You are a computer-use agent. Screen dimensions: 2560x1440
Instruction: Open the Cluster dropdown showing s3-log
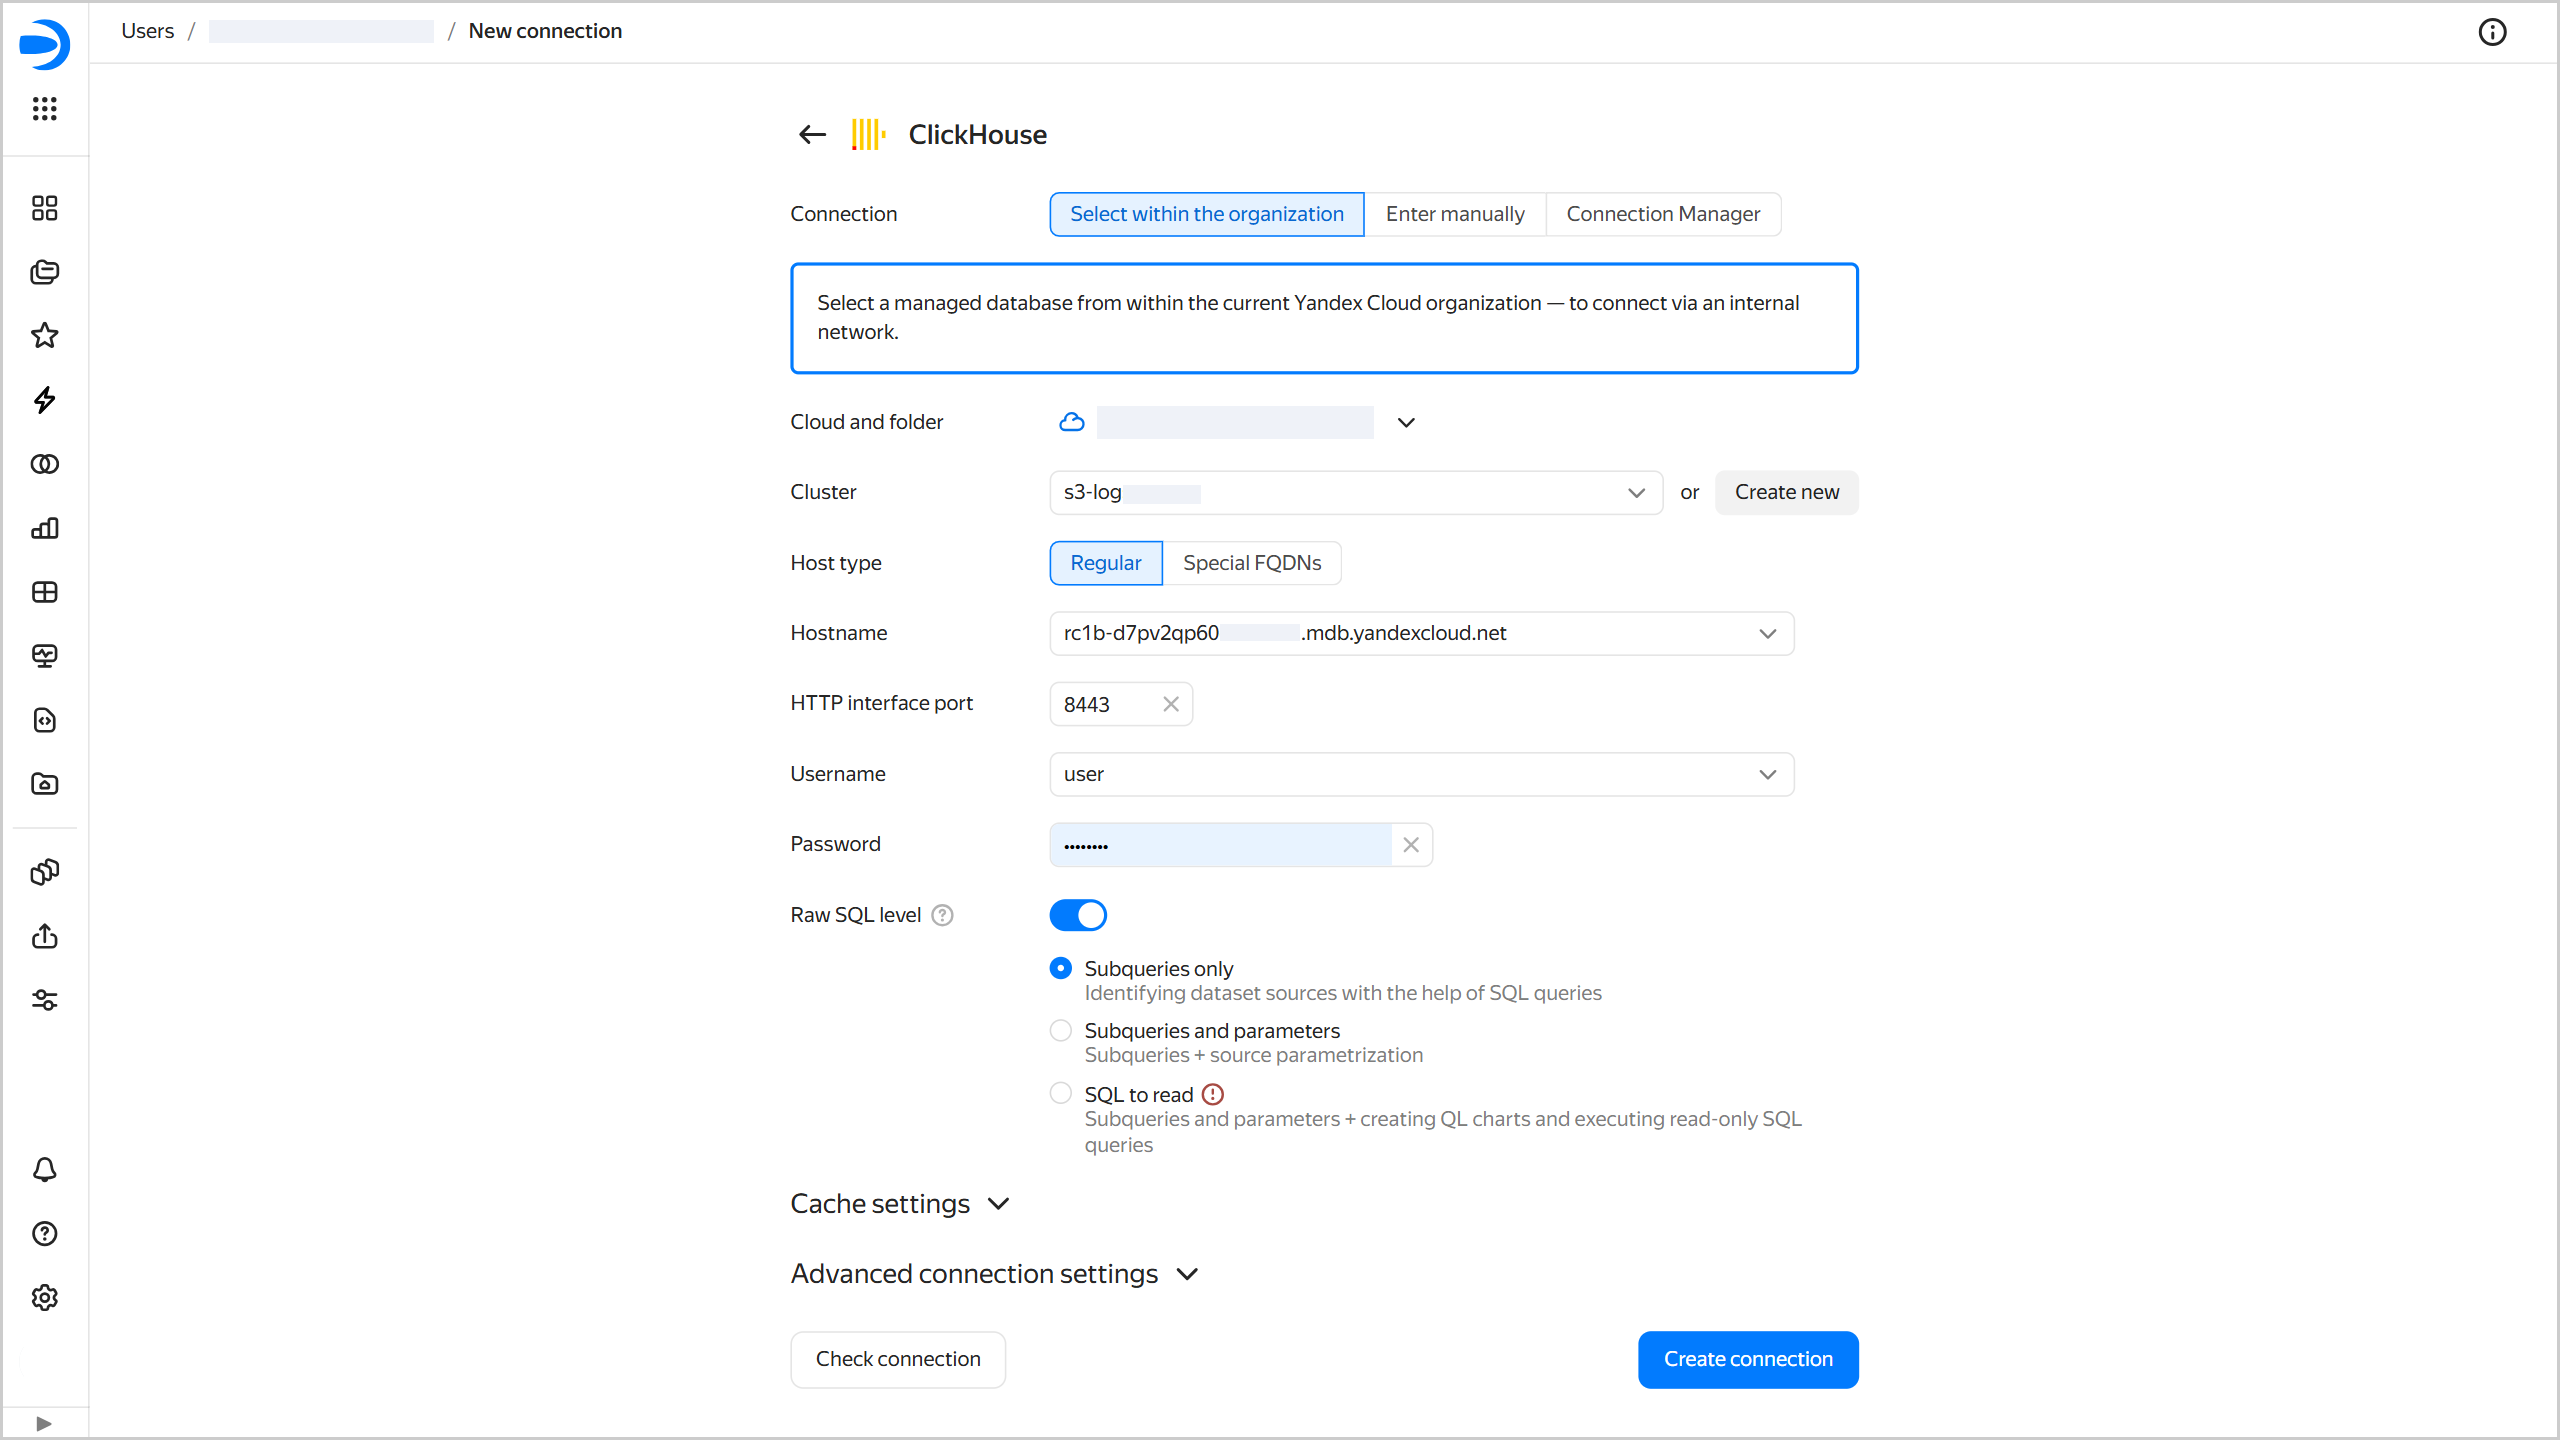click(1356, 493)
